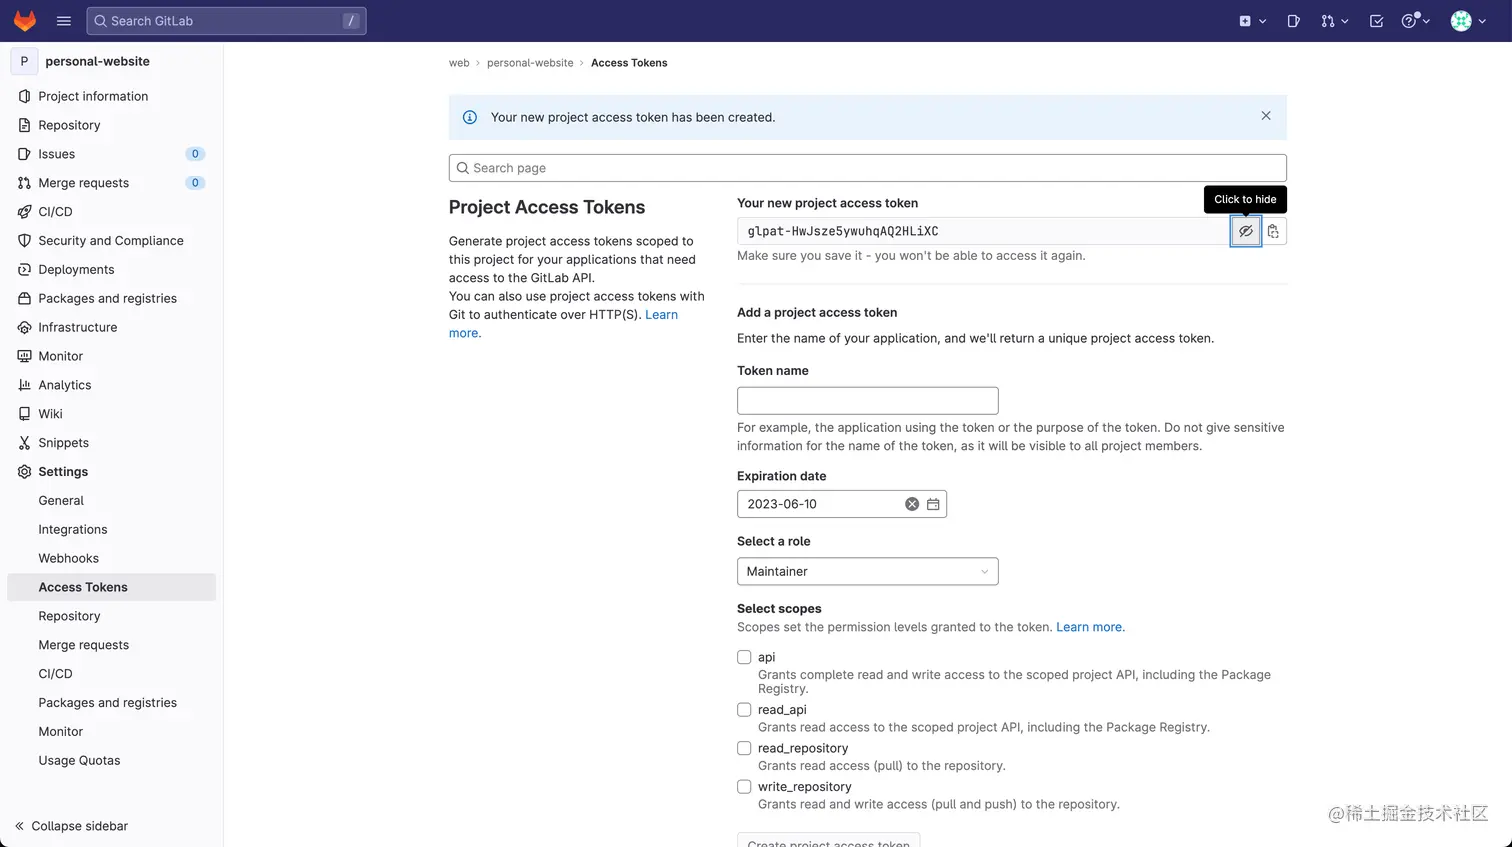This screenshot has height=847, width=1512.
Task: Collapse the sidebar
Action: pos(71,826)
